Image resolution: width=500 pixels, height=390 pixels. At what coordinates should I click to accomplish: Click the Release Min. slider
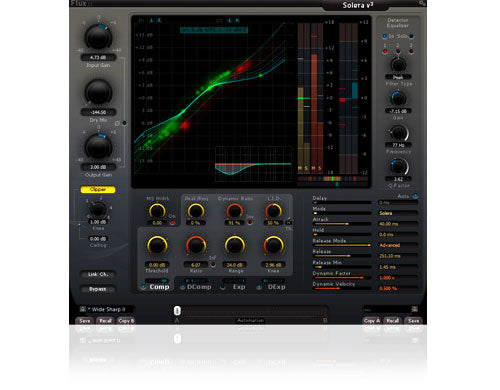[342, 267]
